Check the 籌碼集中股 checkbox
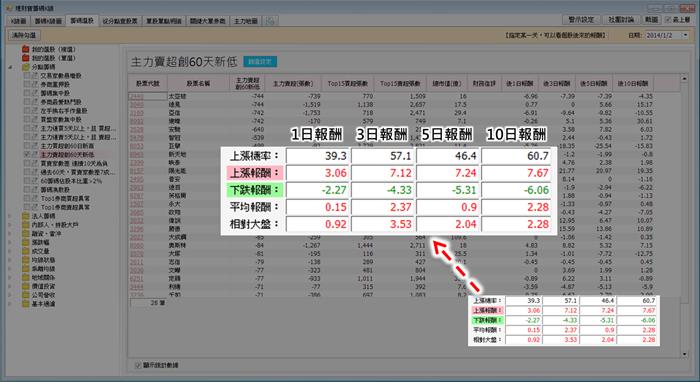Viewport: 700px width, 382px height. click(x=27, y=93)
